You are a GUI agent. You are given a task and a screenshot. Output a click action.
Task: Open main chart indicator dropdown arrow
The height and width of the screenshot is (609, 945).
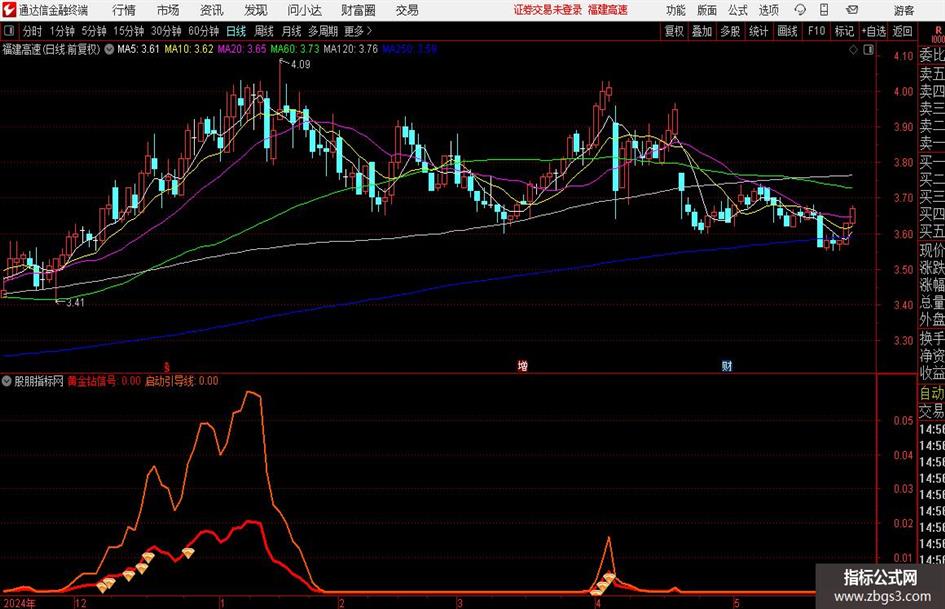tap(109, 49)
